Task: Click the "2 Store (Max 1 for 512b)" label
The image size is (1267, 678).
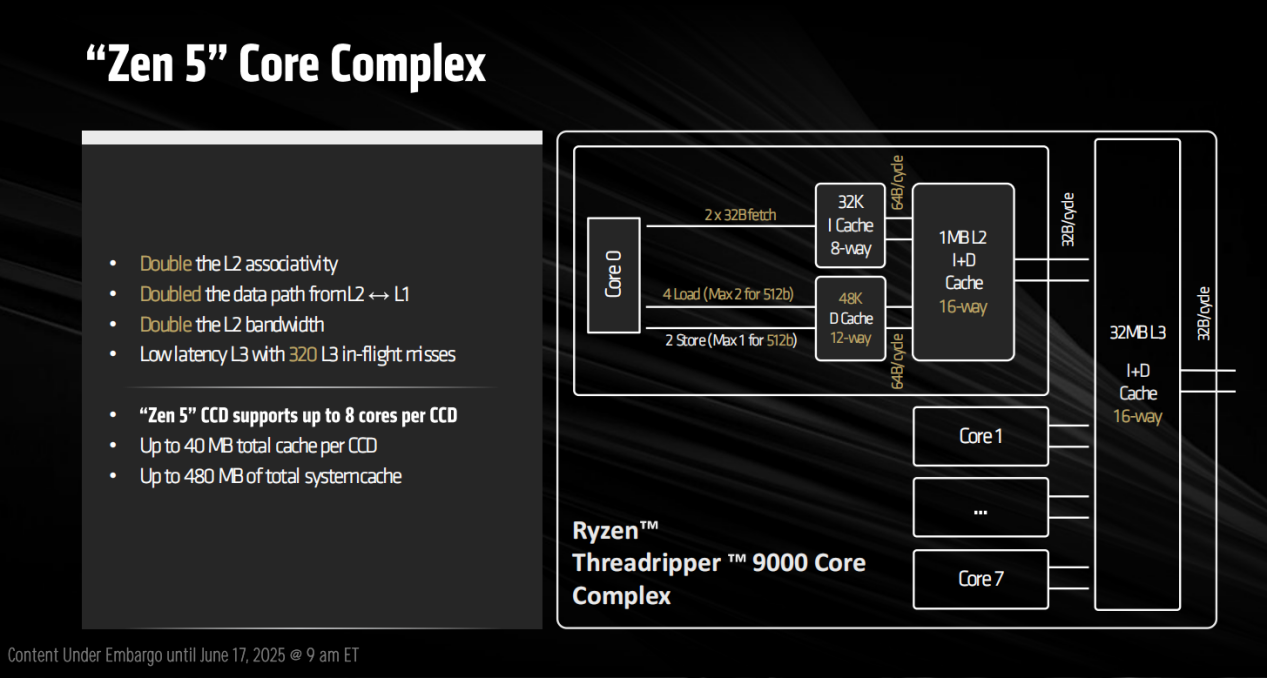Action: click(730, 340)
